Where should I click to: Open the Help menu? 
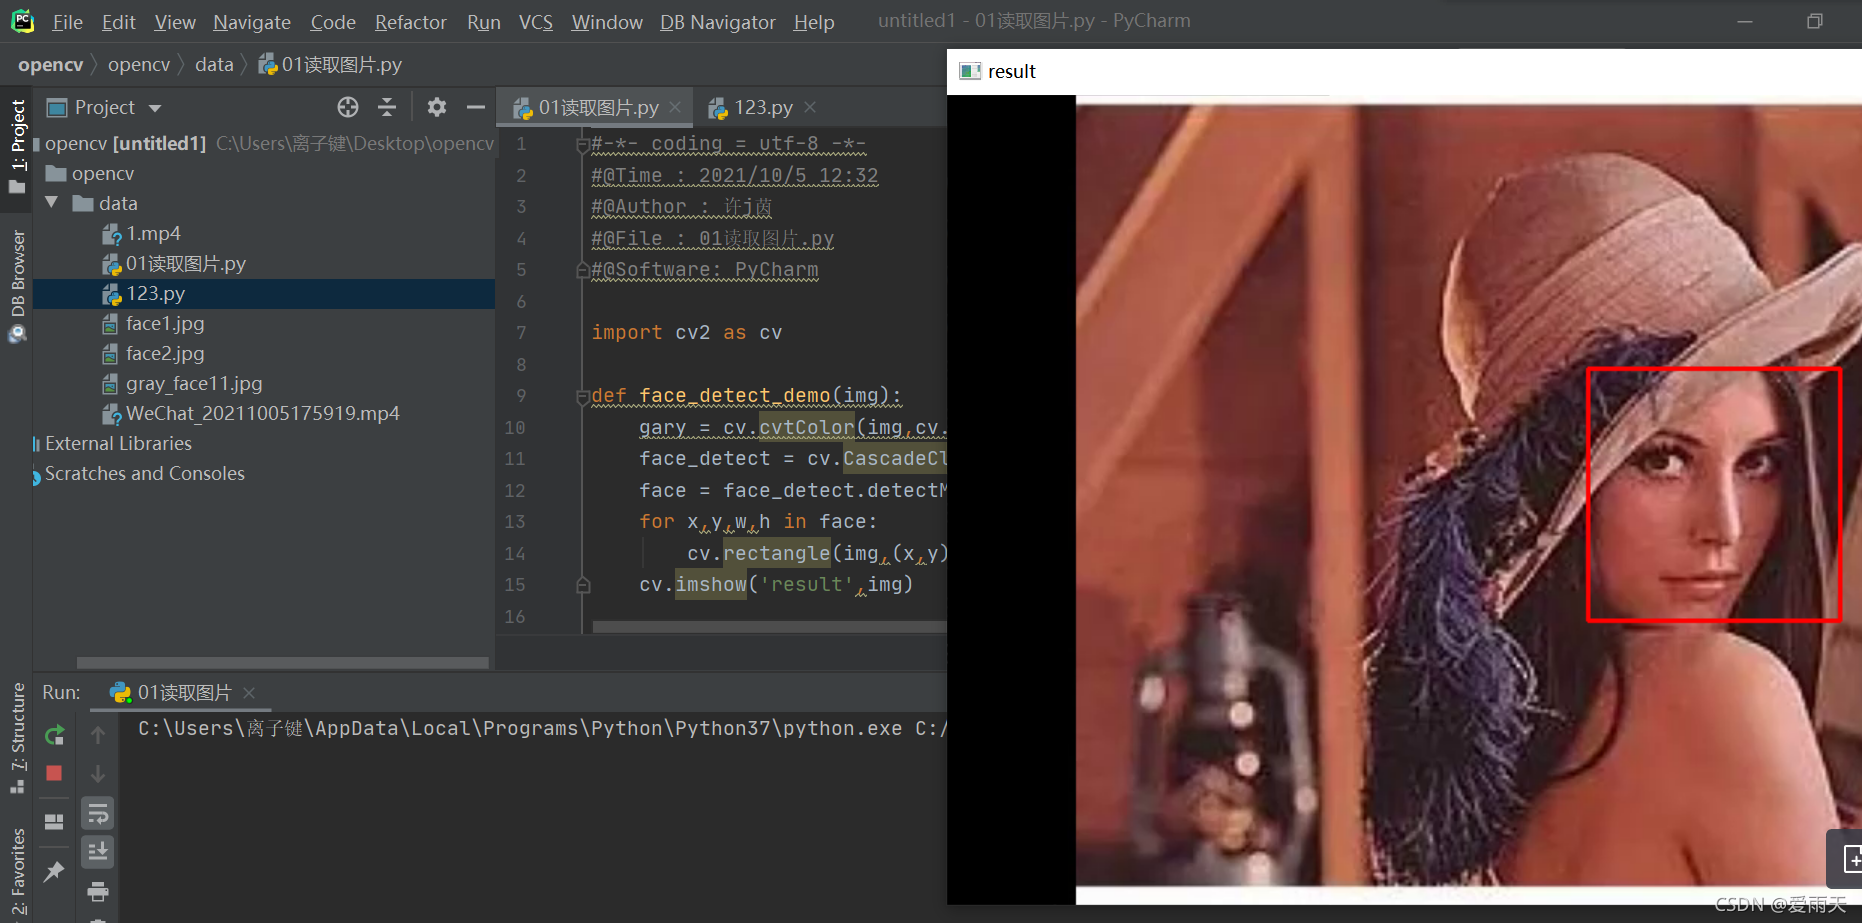pyautogui.click(x=814, y=22)
